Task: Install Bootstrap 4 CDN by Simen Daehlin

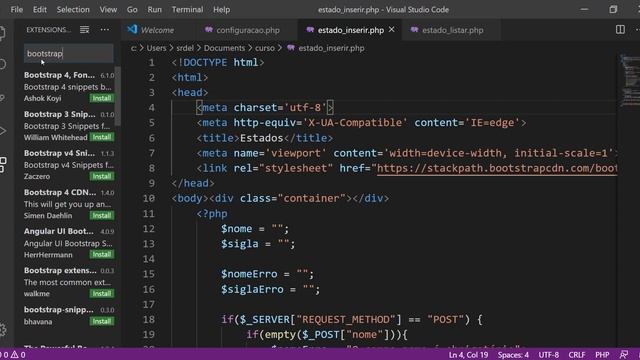Action: (102, 216)
